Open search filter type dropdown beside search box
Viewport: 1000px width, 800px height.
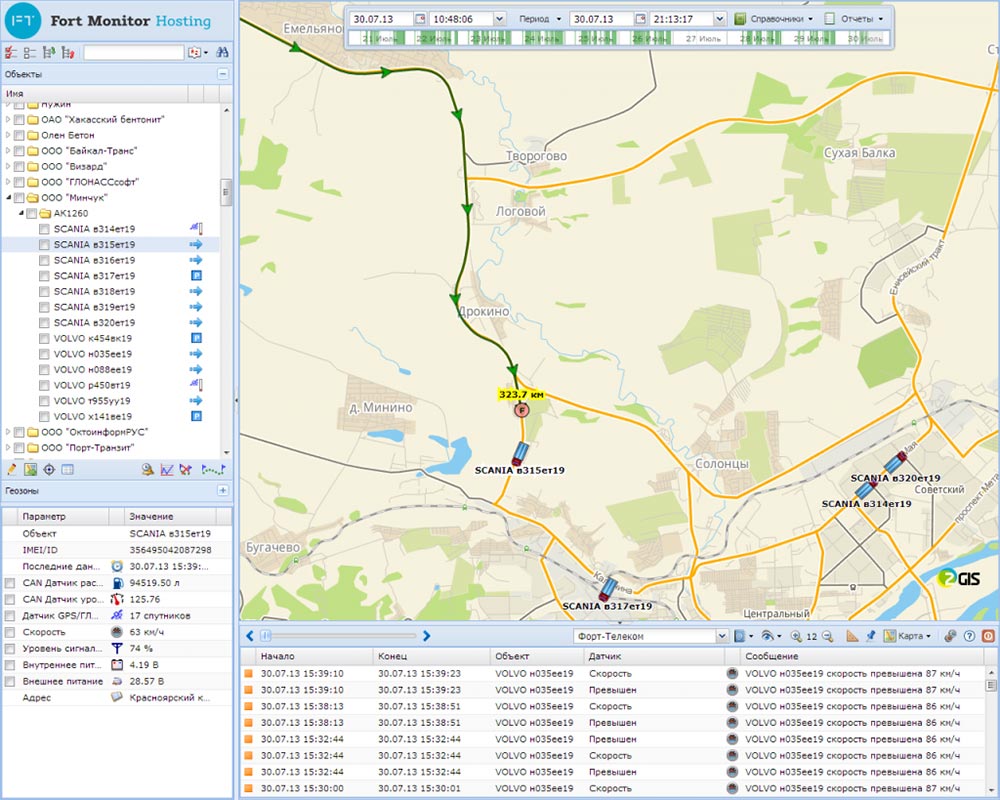[198, 53]
